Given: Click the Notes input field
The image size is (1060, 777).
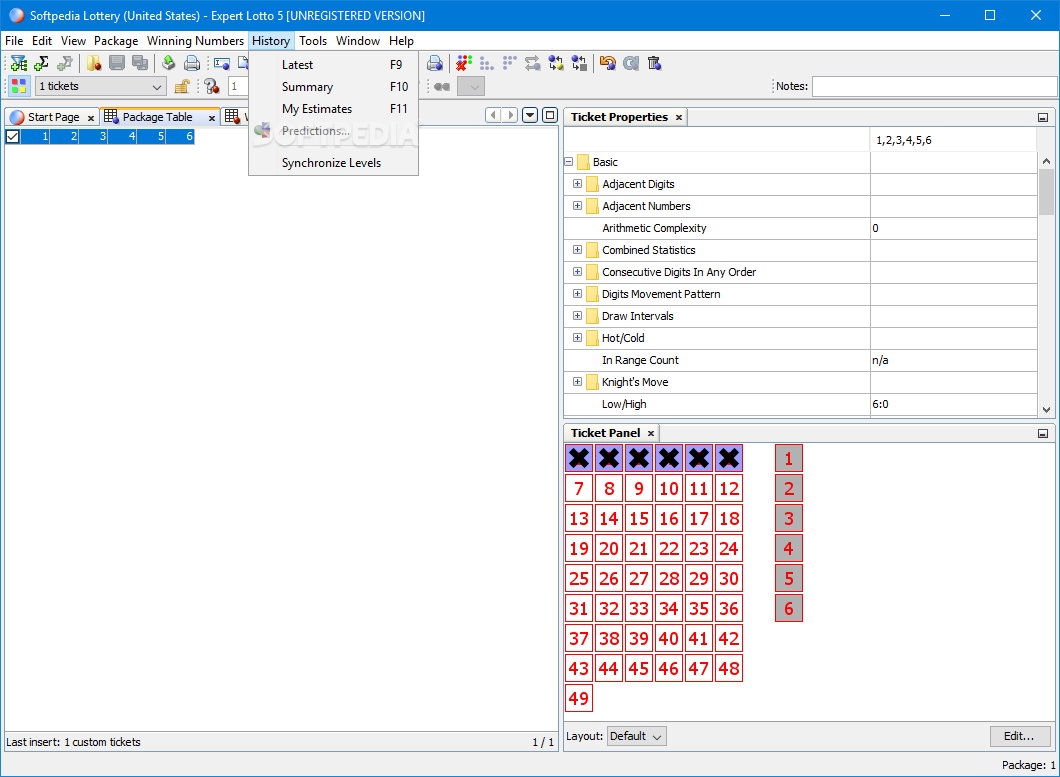Looking at the screenshot, I should tap(934, 86).
